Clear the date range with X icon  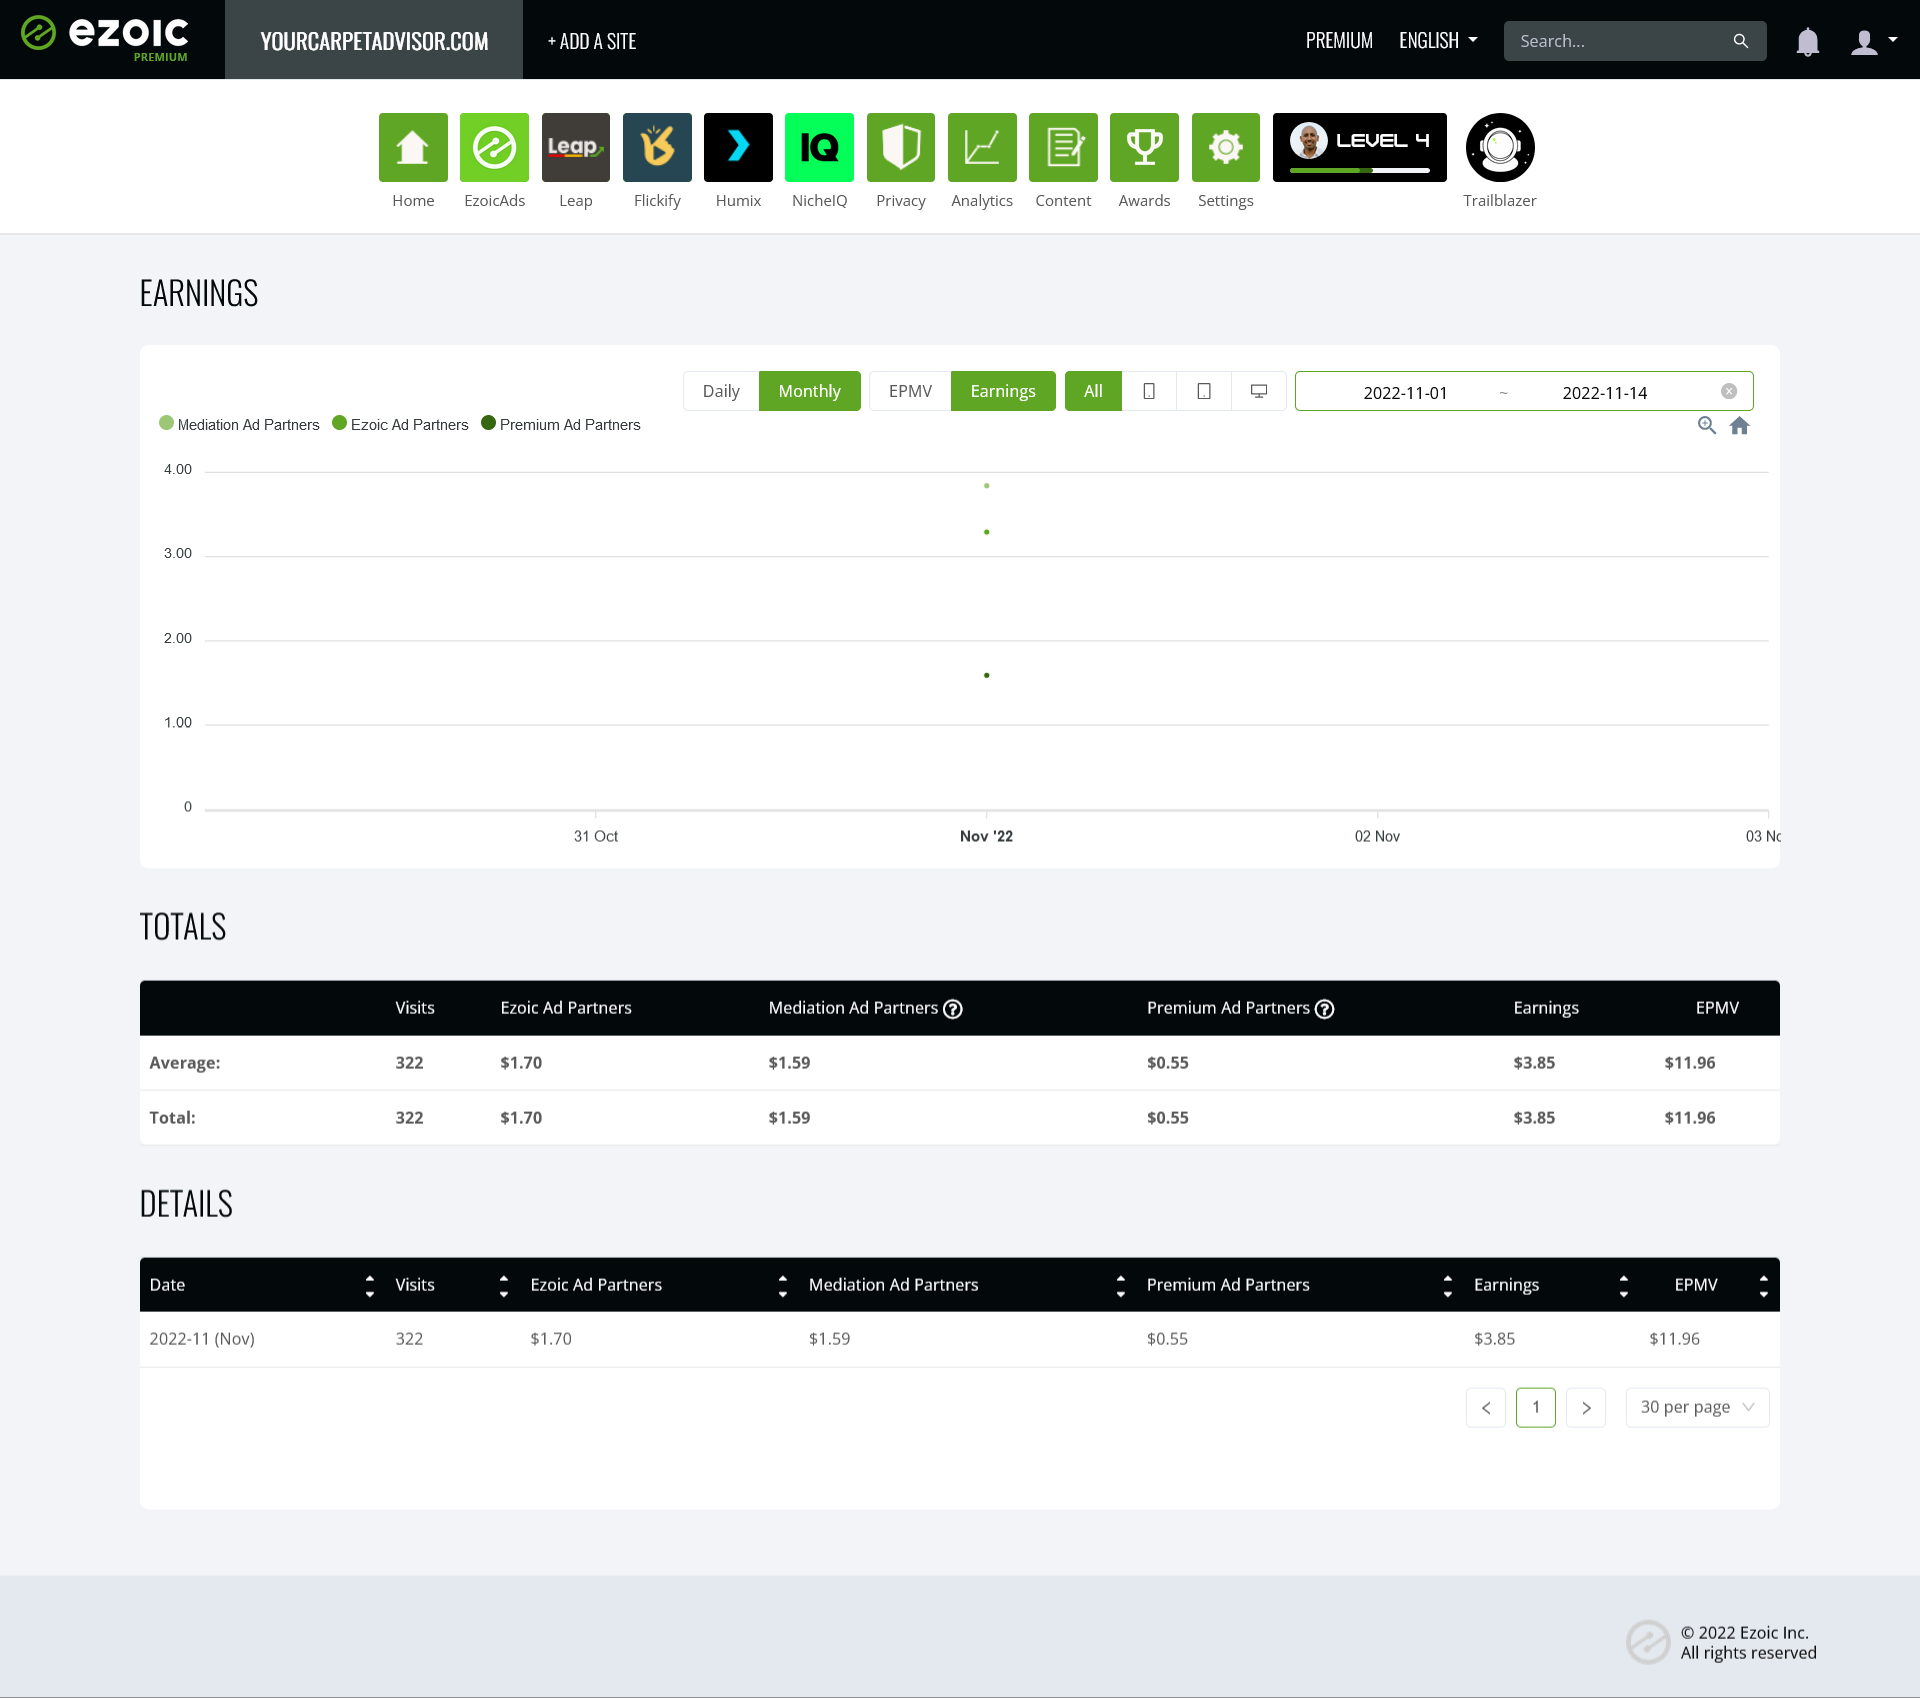pyautogui.click(x=1729, y=391)
